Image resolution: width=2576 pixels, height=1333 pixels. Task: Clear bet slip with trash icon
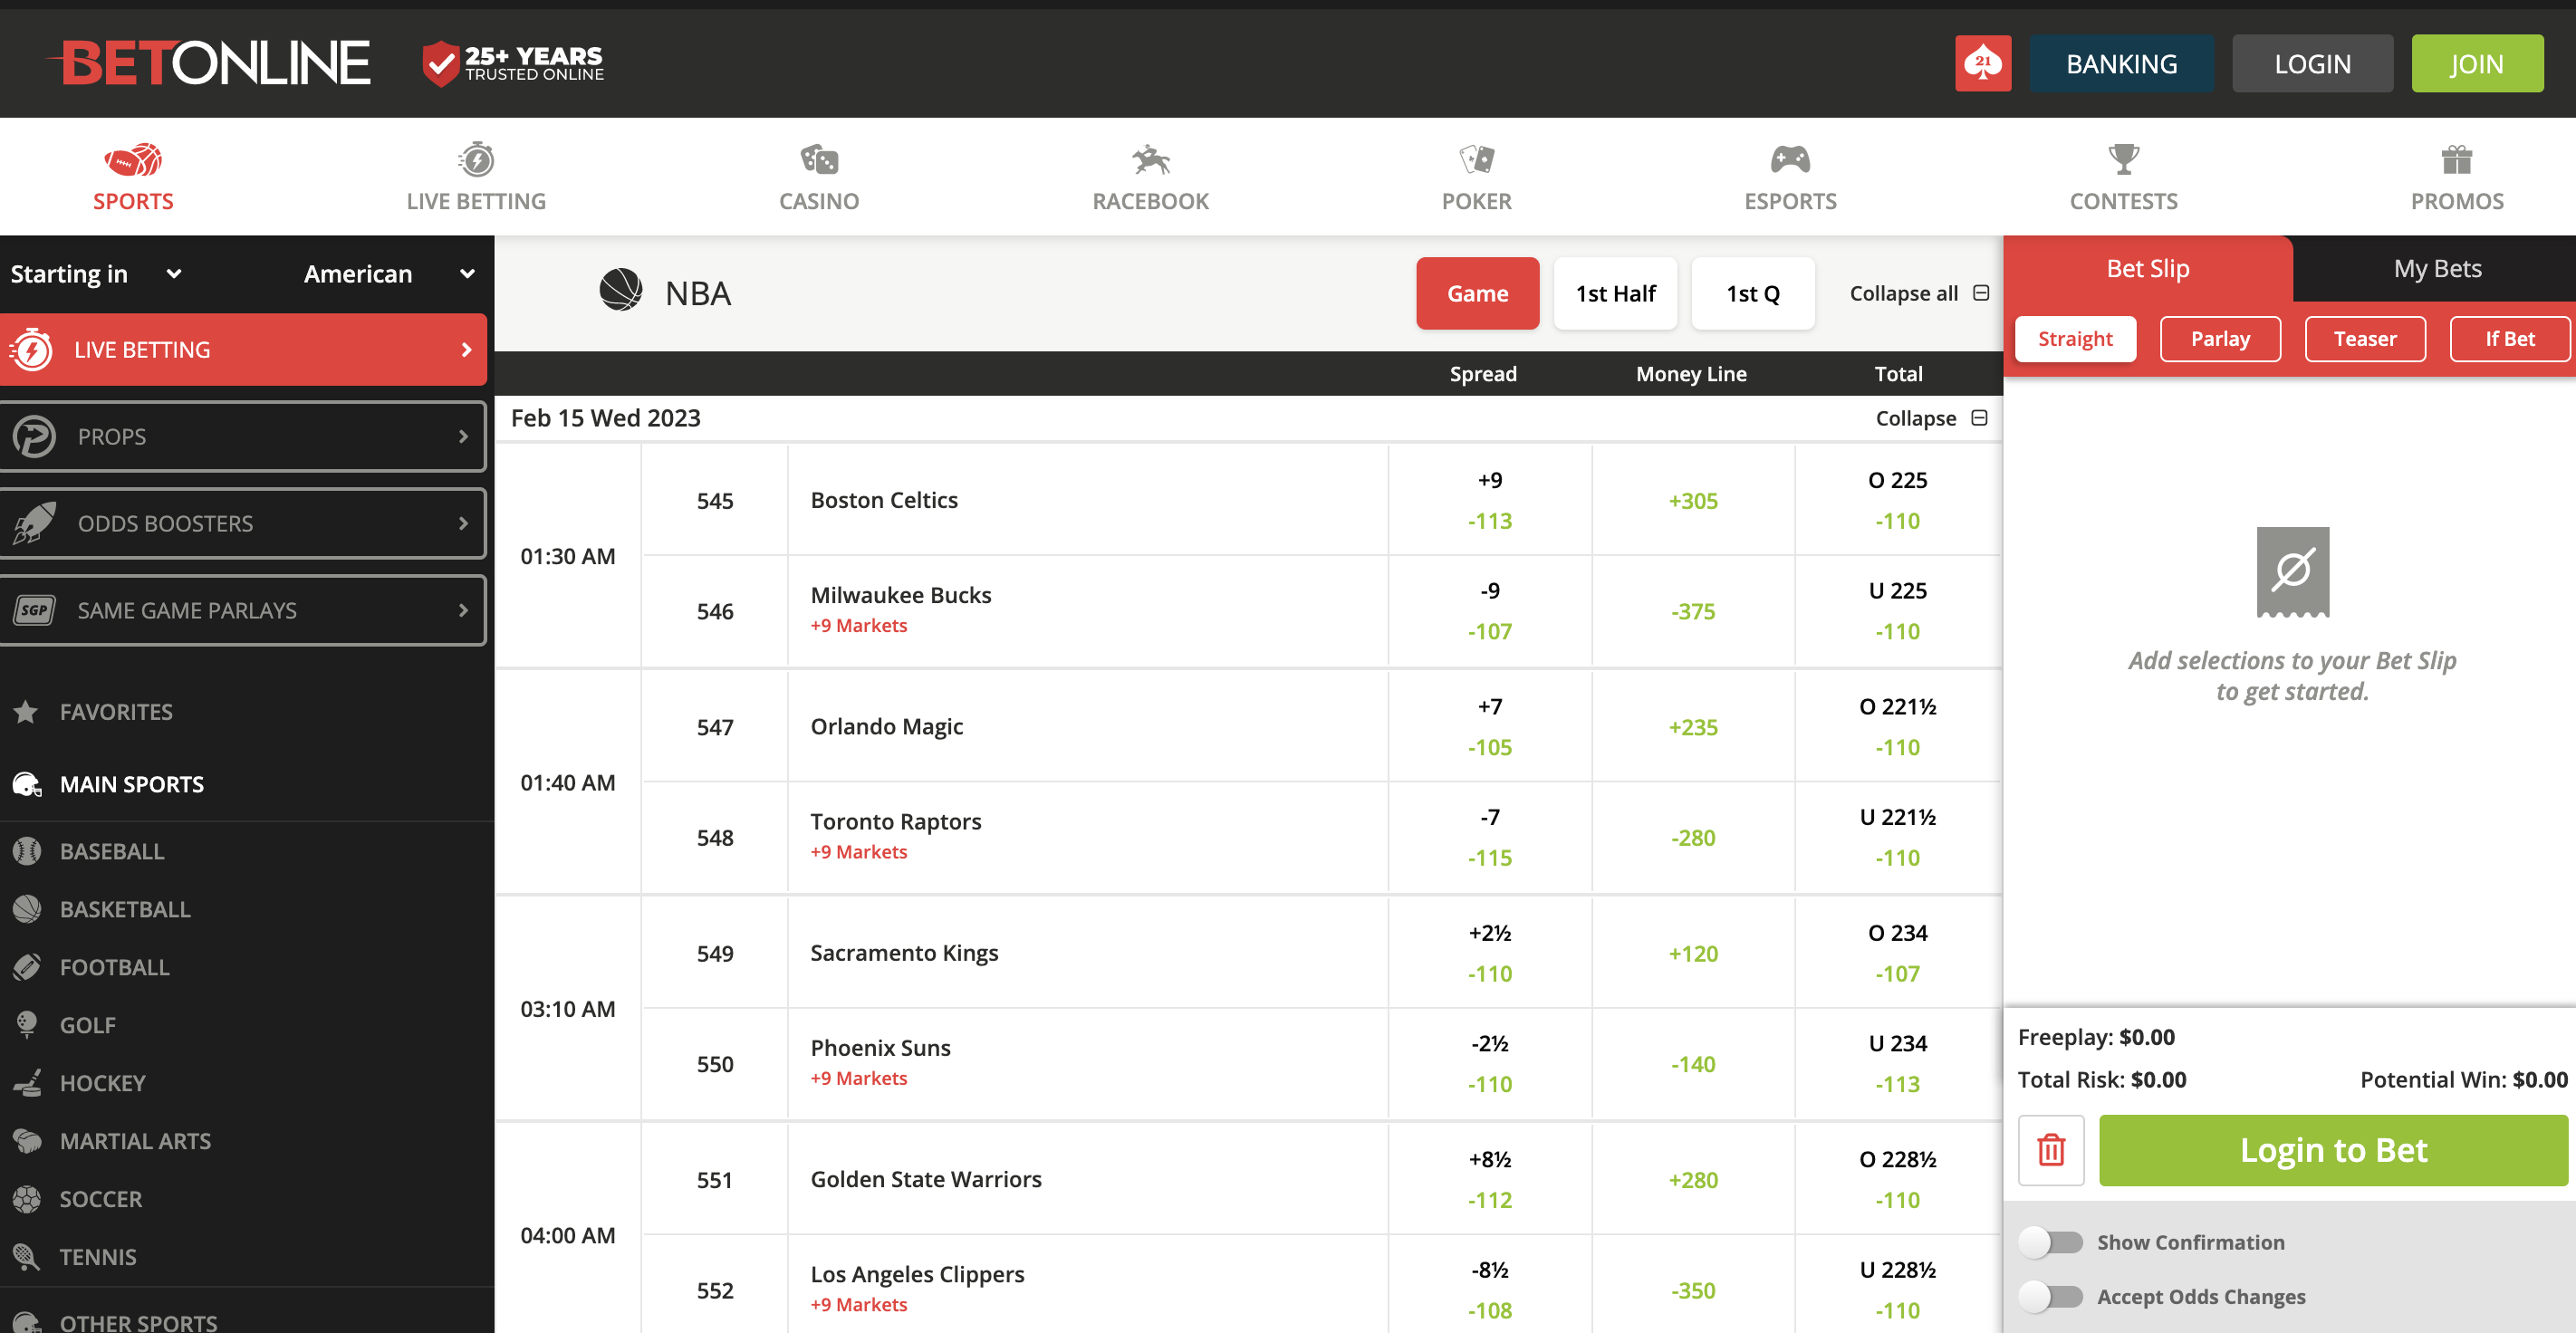[2051, 1150]
